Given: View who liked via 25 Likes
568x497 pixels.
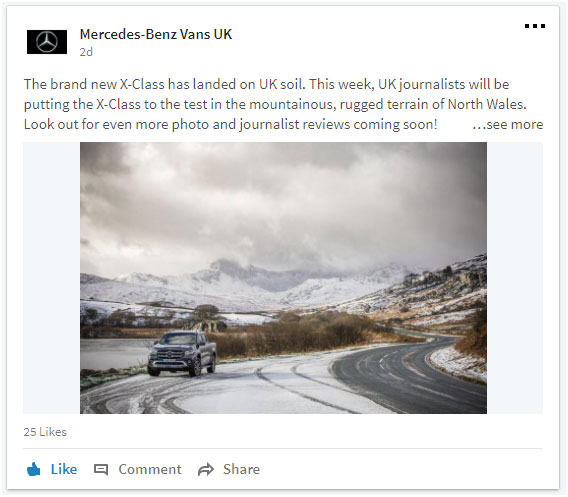Looking at the screenshot, I should tap(45, 432).
